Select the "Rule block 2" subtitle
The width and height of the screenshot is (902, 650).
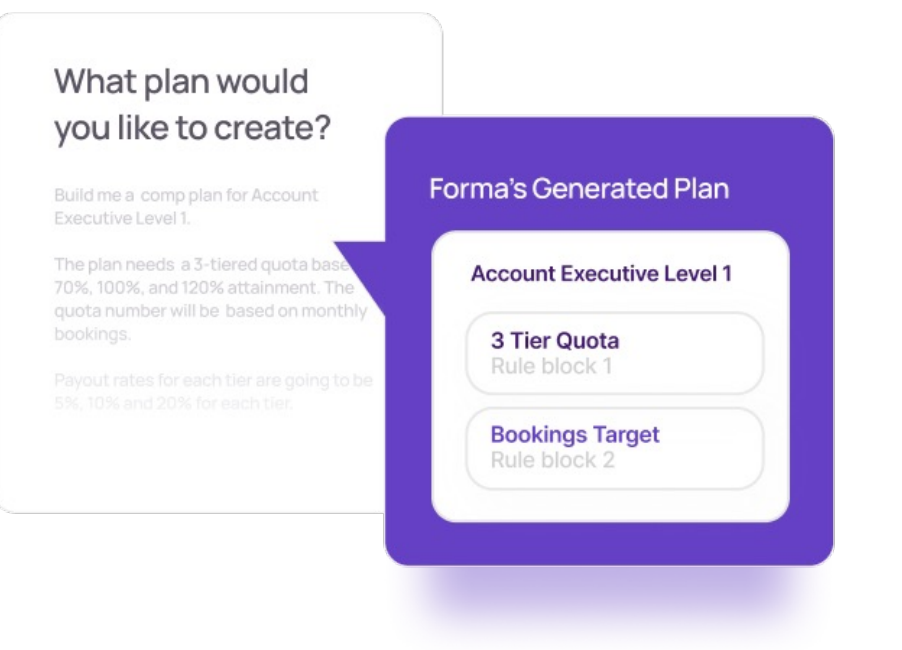(x=552, y=461)
